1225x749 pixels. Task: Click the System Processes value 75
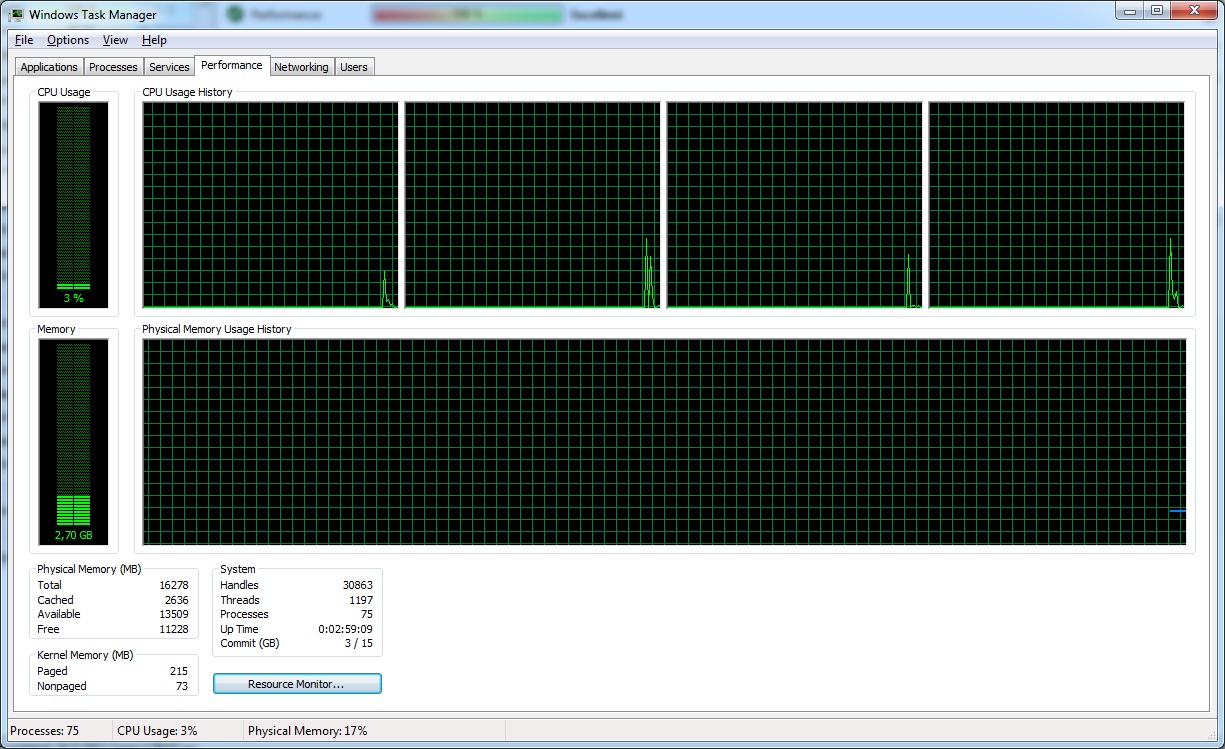tap(367, 614)
